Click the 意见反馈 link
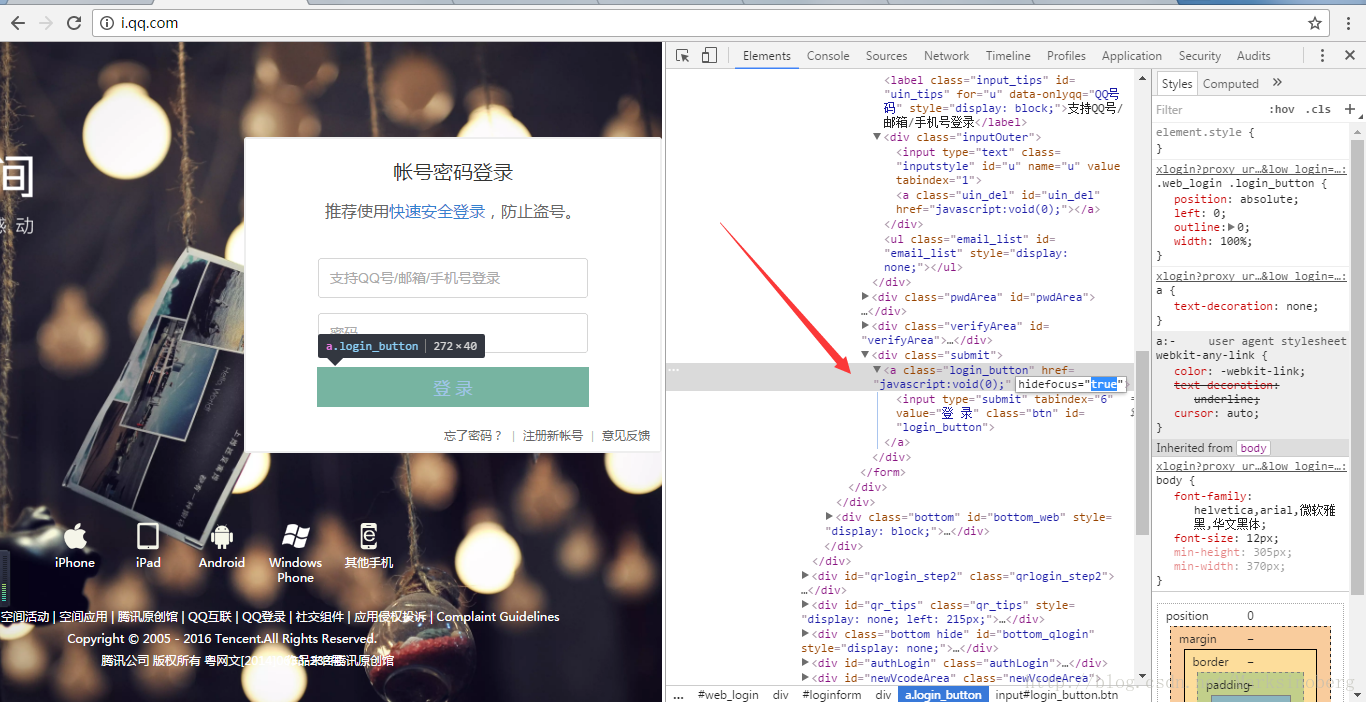Image resolution: width=1366 pixels, height=702 pixels. pyautogui.click(x=626, y=436)
